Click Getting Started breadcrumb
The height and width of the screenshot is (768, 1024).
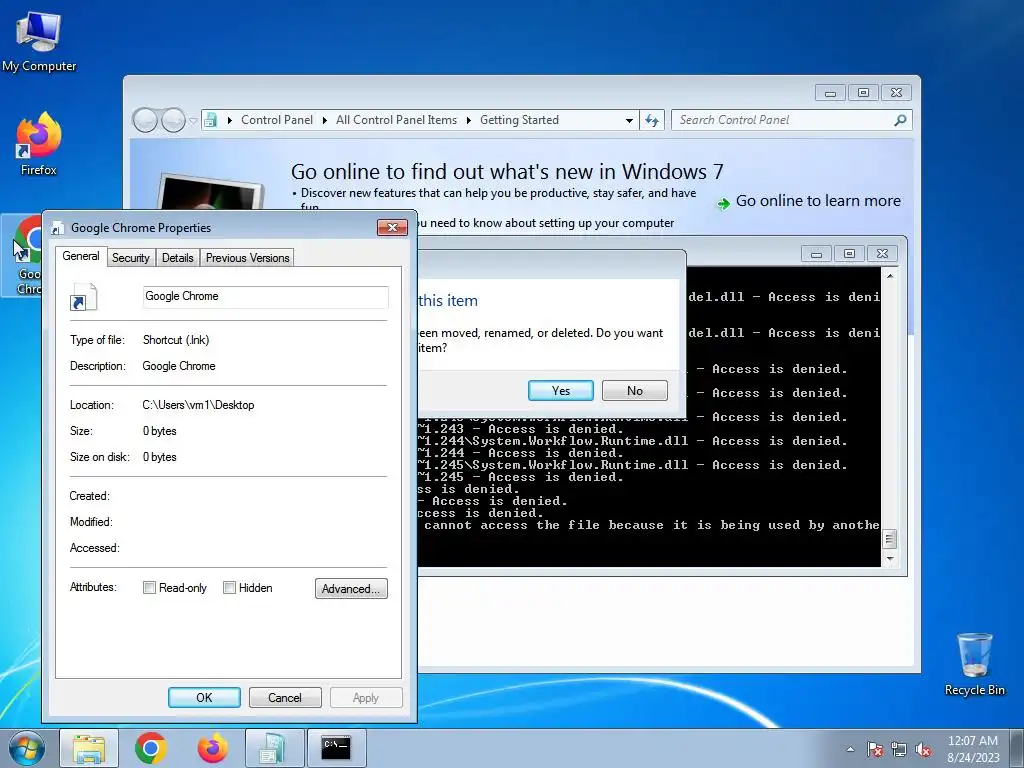tap(519, 120)
